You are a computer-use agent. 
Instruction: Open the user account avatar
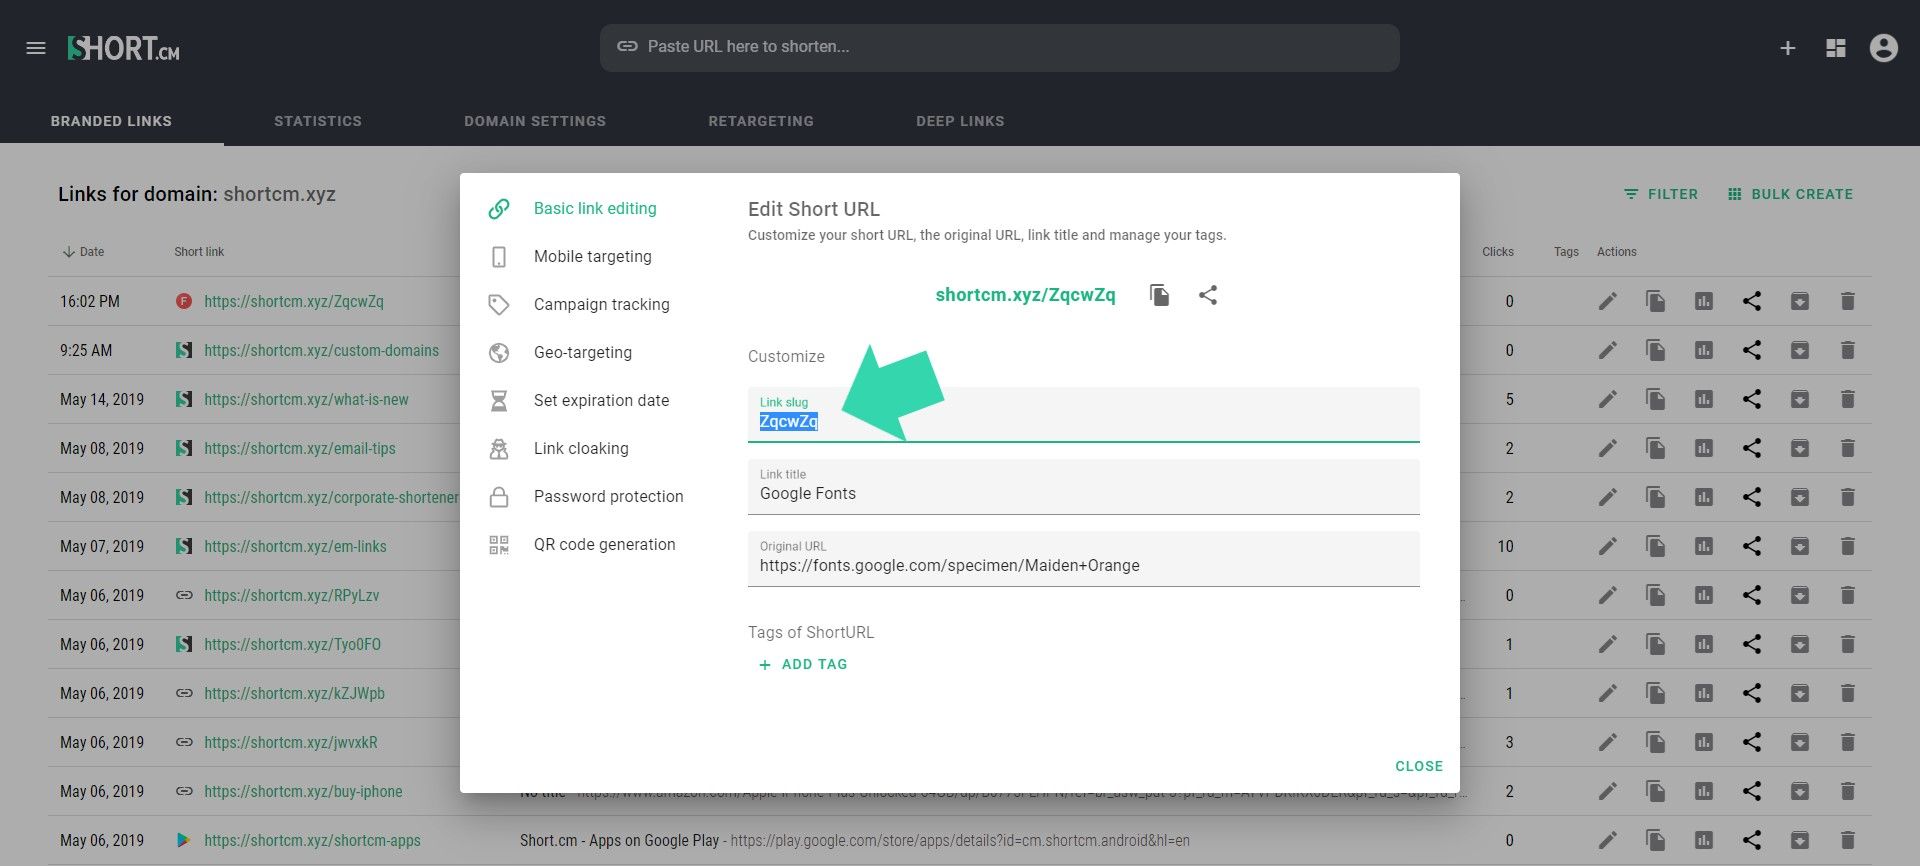(1884, 48)
